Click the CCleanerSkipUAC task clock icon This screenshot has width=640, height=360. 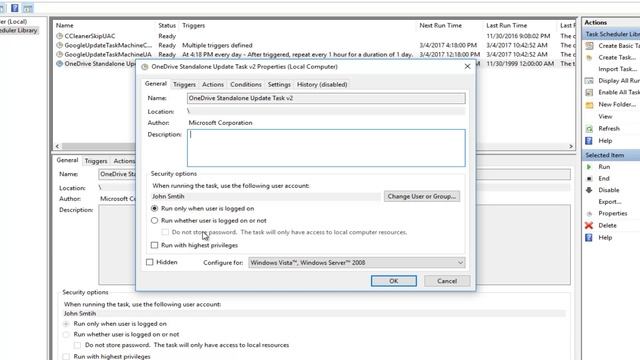pyautogui.click(x=60, y=36)
